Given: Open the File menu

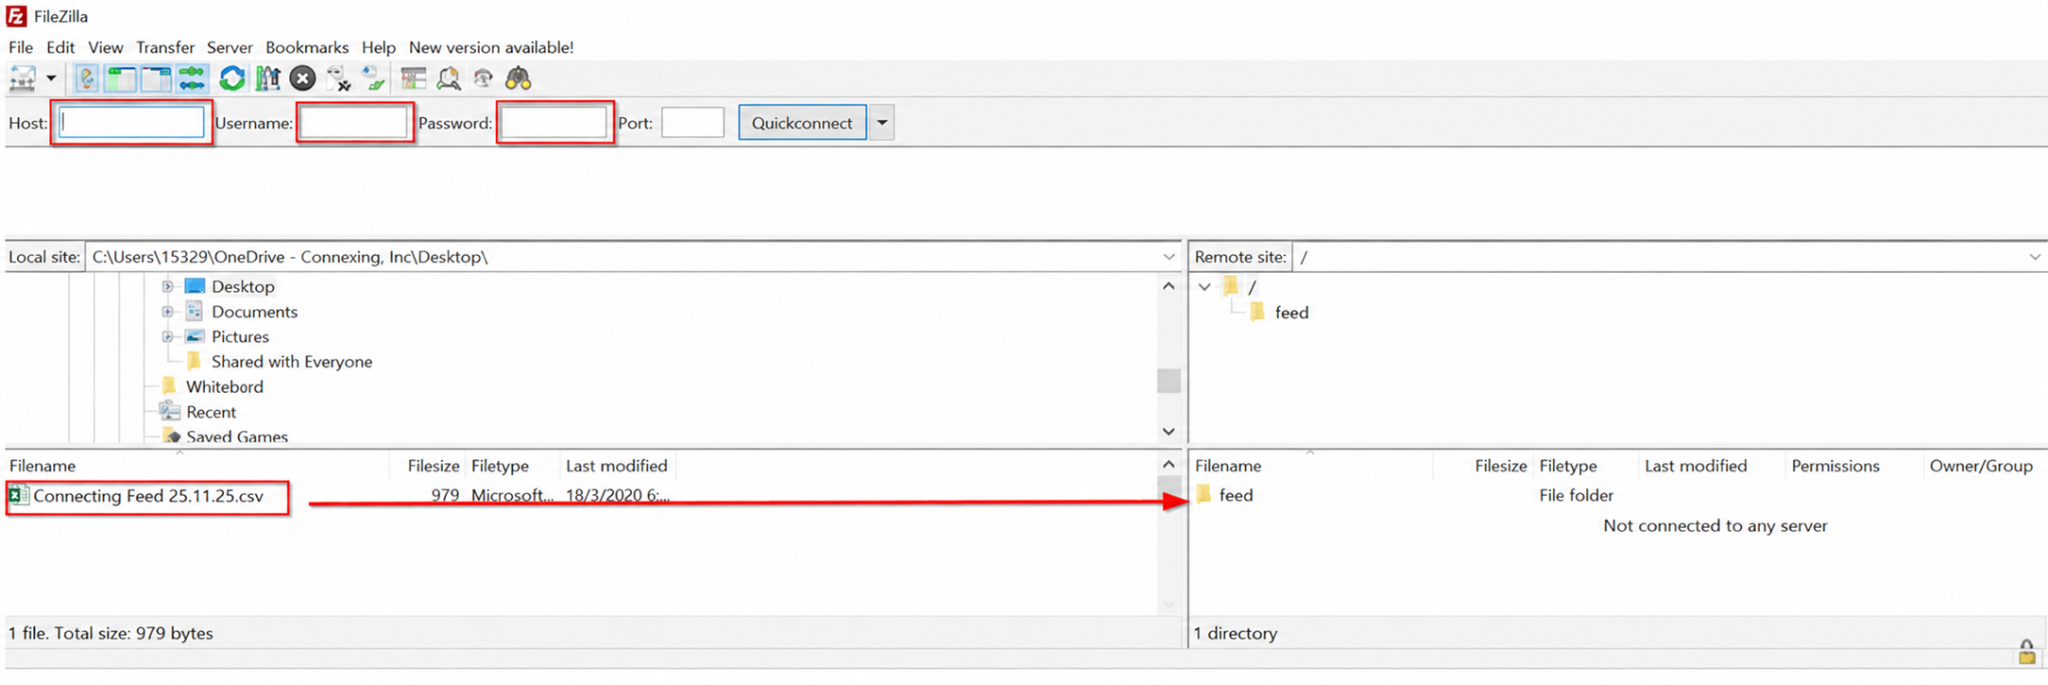Looking at the screenshot, I should pyautogui.click(x=20, y=47).
